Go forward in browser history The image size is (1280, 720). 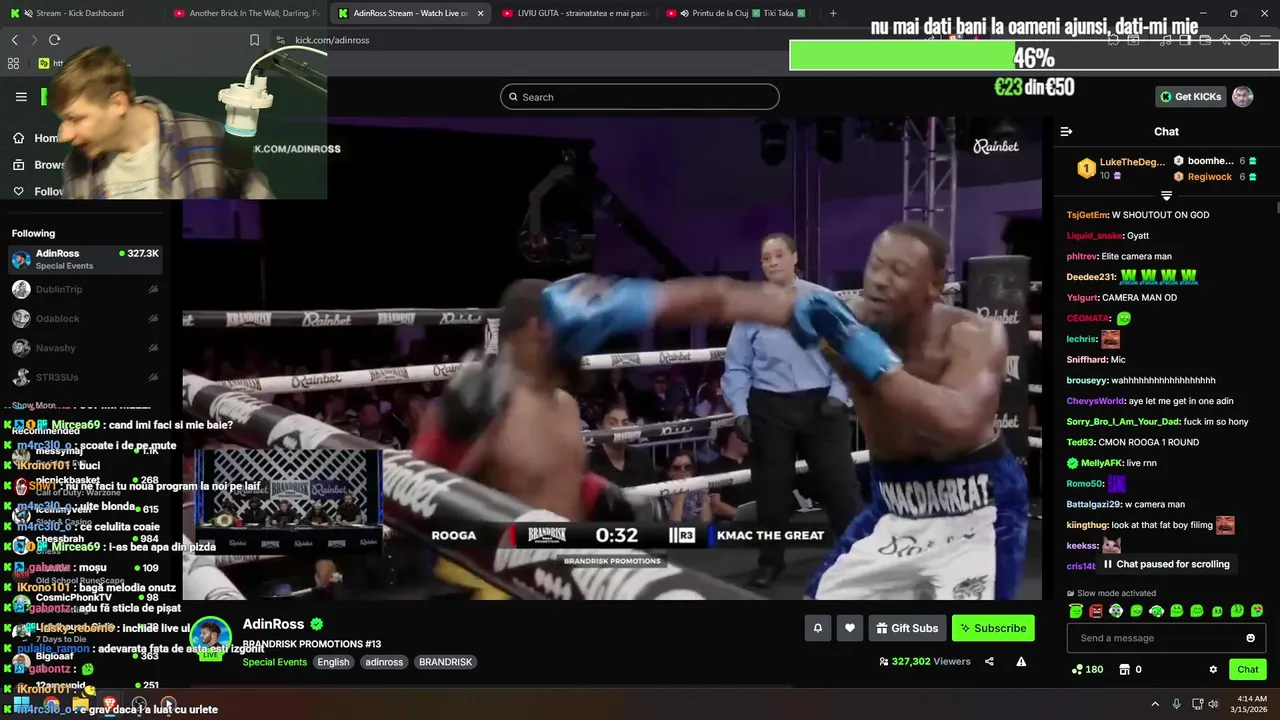34,40
